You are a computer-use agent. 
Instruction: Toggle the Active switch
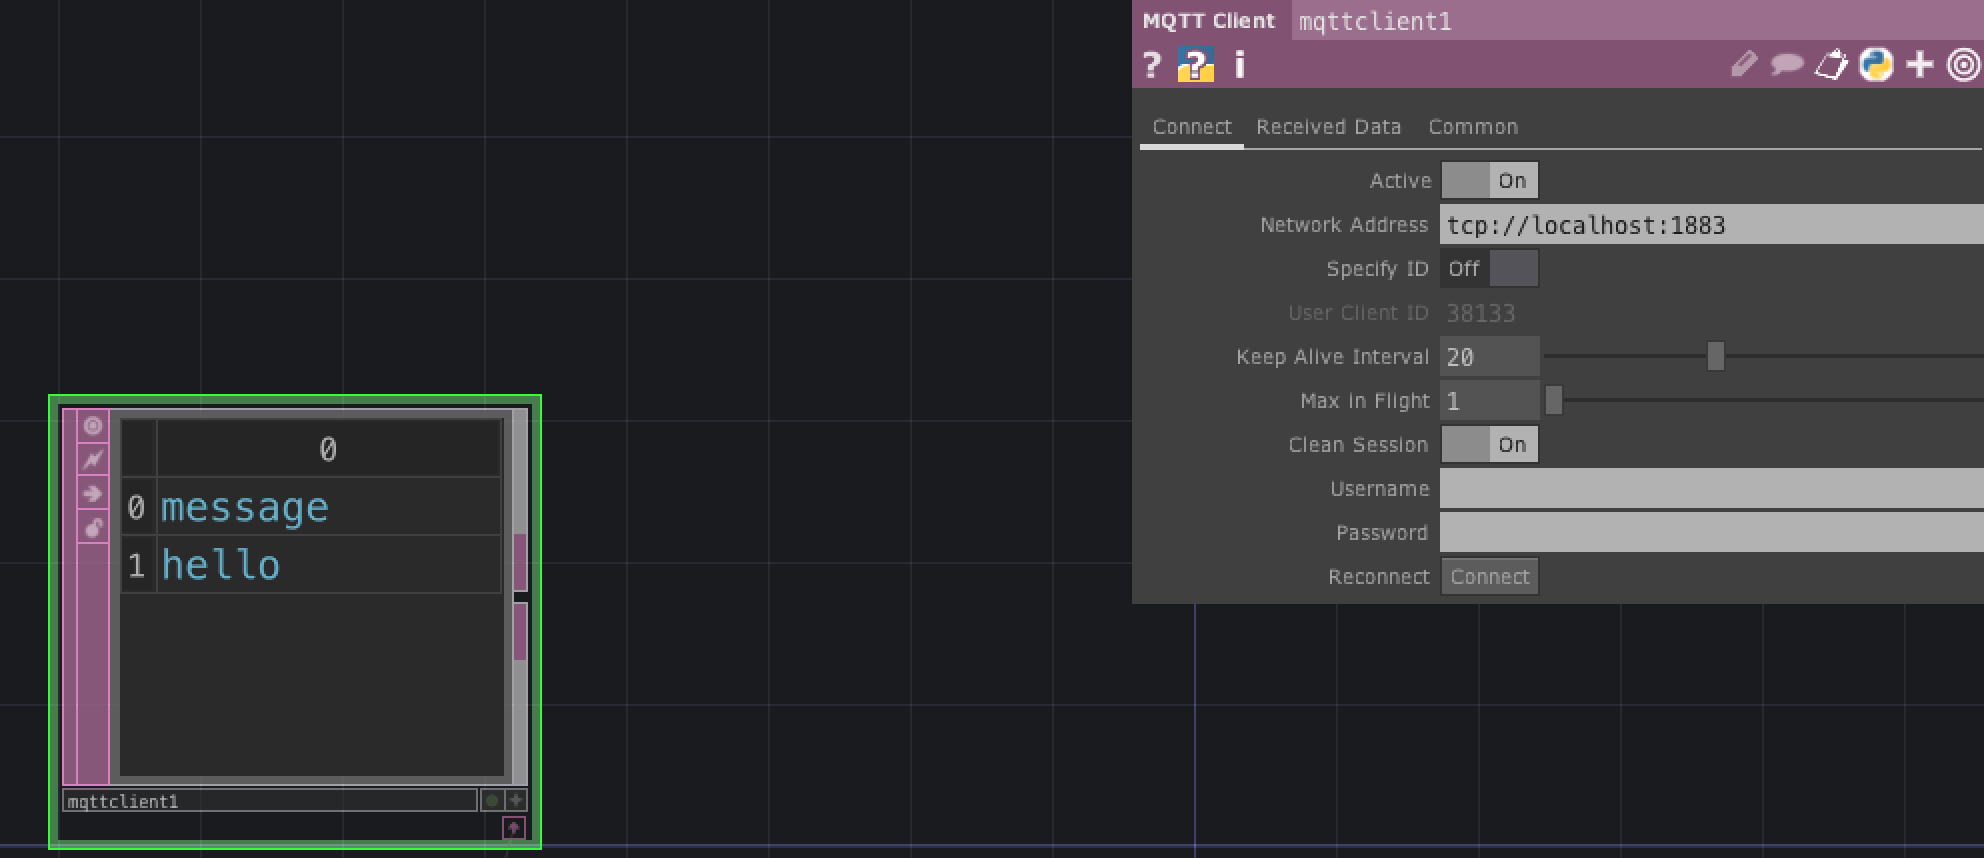[1489, 181]
